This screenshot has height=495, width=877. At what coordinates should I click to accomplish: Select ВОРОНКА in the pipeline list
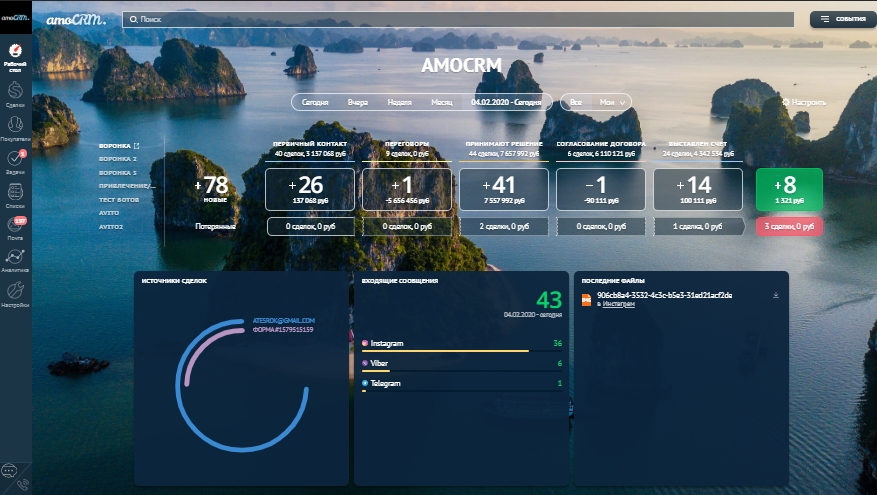point(115,146)
